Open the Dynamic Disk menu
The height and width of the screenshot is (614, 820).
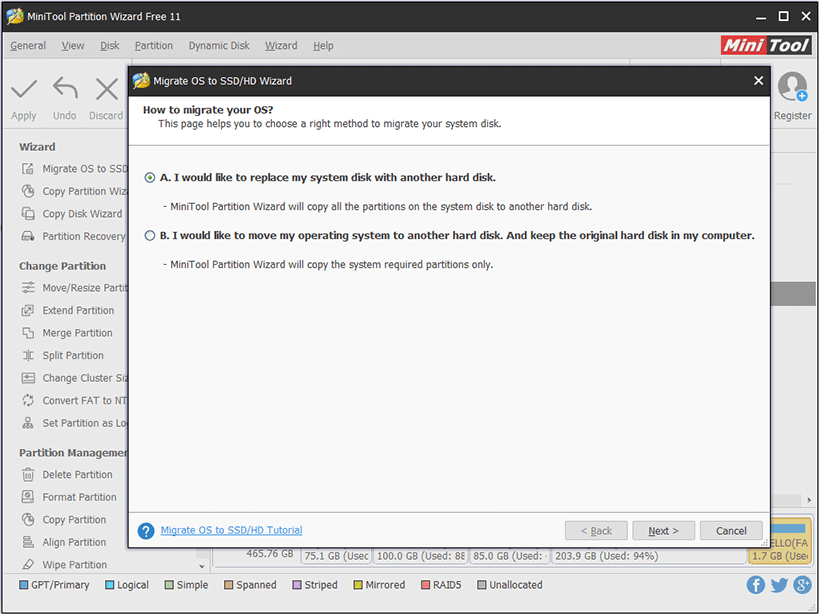(219, 46)
